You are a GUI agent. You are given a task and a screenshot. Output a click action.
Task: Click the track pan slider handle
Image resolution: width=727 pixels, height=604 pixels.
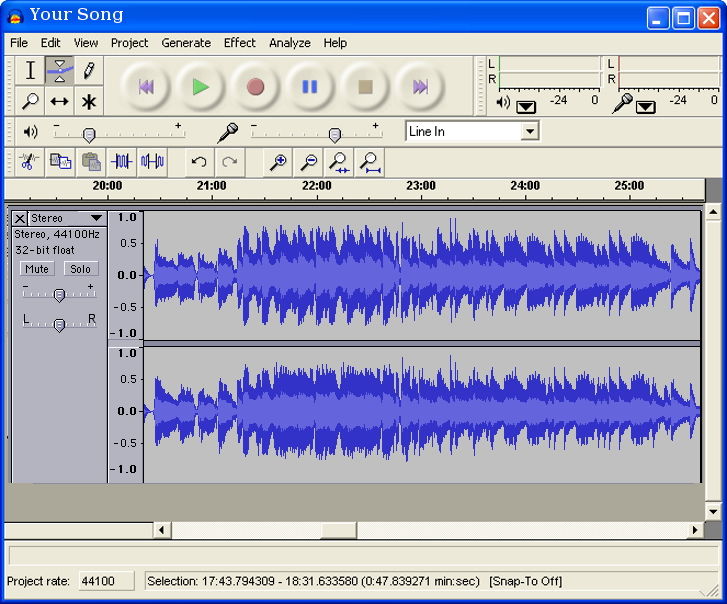point(59,324)
